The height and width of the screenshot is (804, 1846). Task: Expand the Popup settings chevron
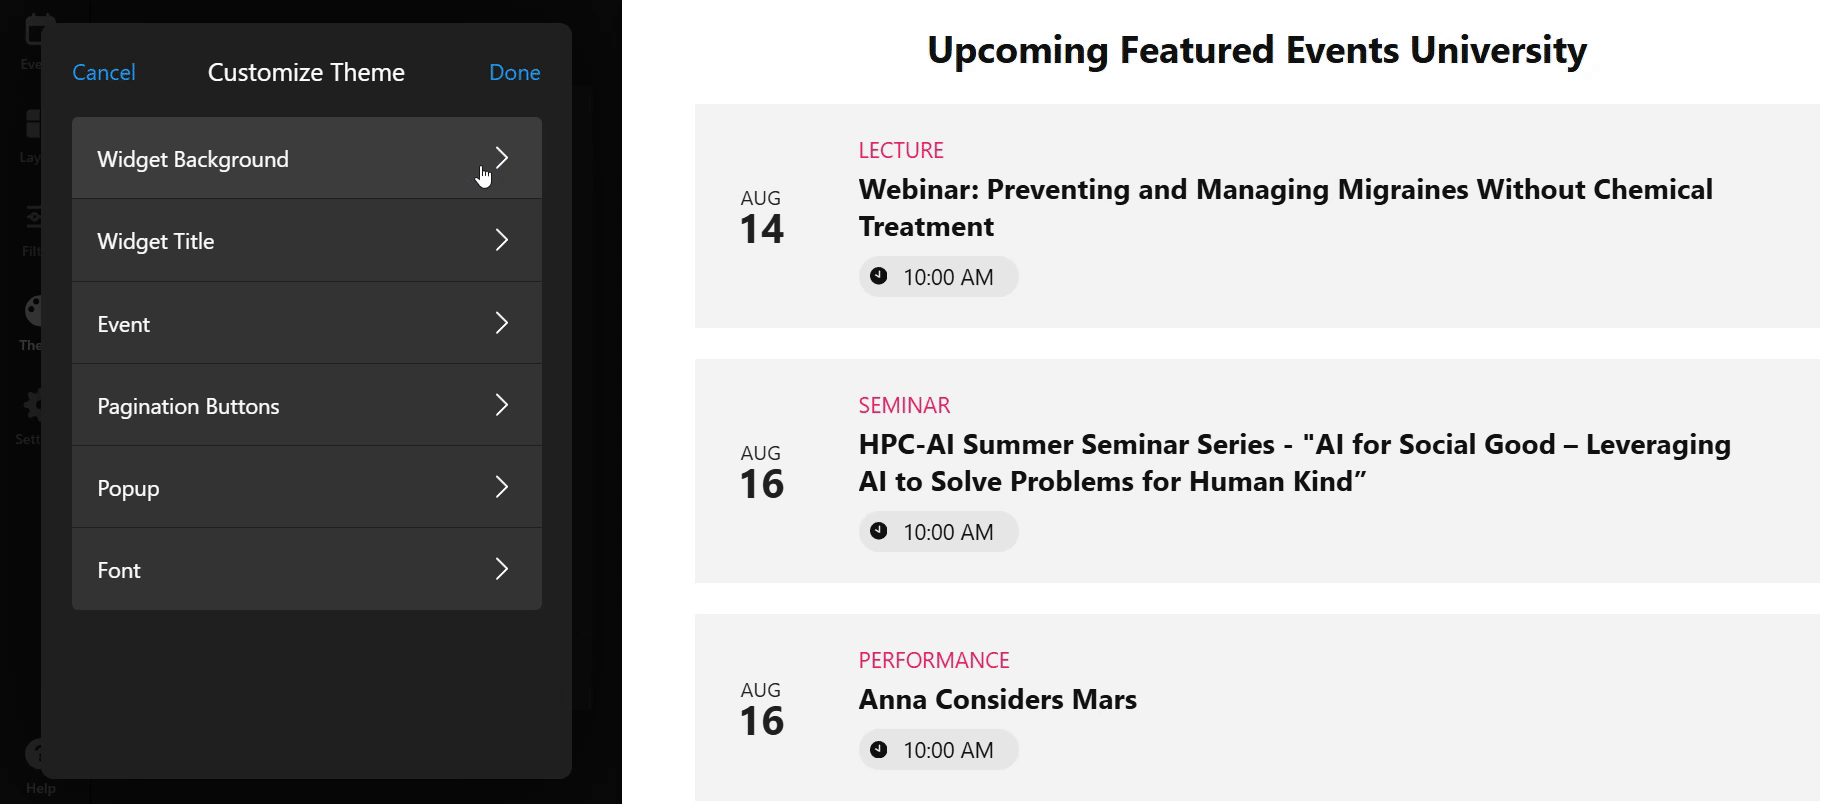(x=502, y=486)
